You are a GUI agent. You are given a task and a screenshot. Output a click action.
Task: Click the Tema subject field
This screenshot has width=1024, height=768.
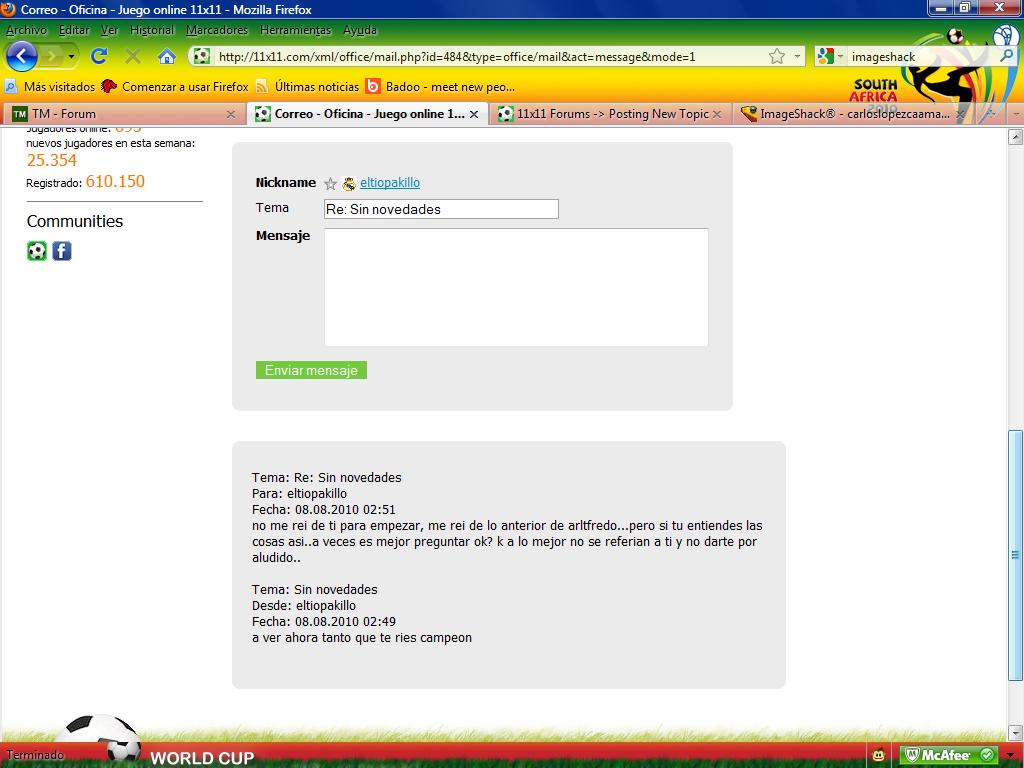point(441,209)
